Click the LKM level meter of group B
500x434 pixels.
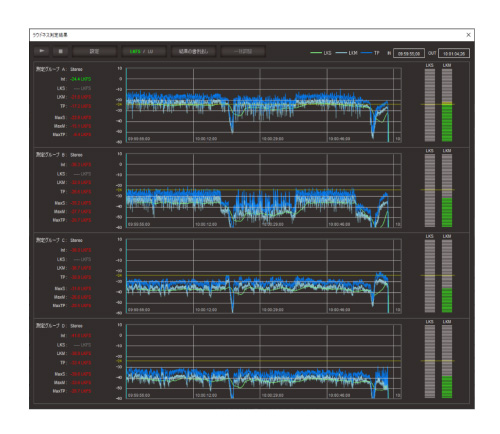(x=447, y=191)
